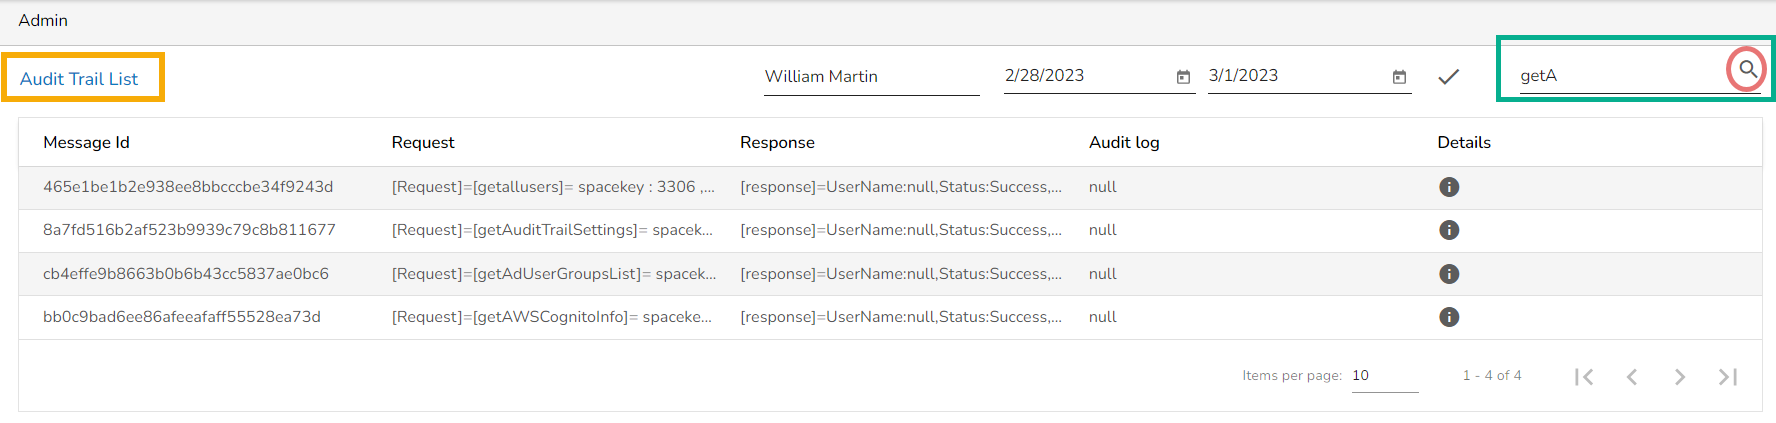
Task: Click the Audit Trail List heading
Action: coord(79,79)
